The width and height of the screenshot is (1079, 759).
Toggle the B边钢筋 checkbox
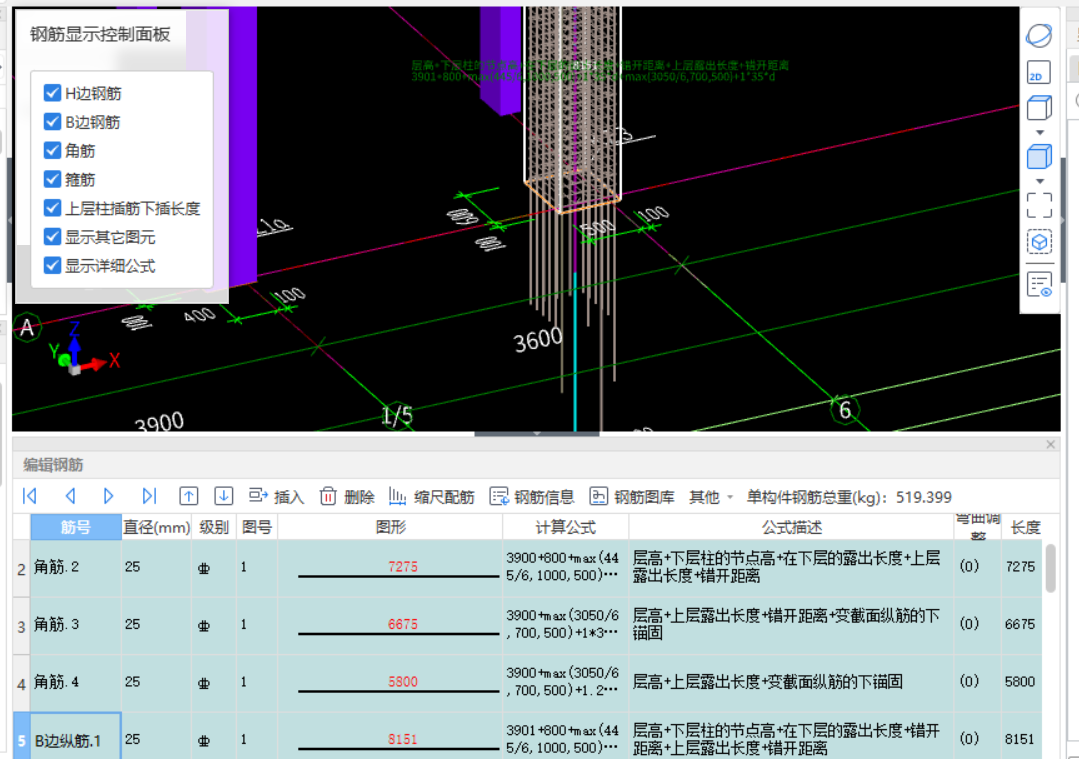click(52, 121)
